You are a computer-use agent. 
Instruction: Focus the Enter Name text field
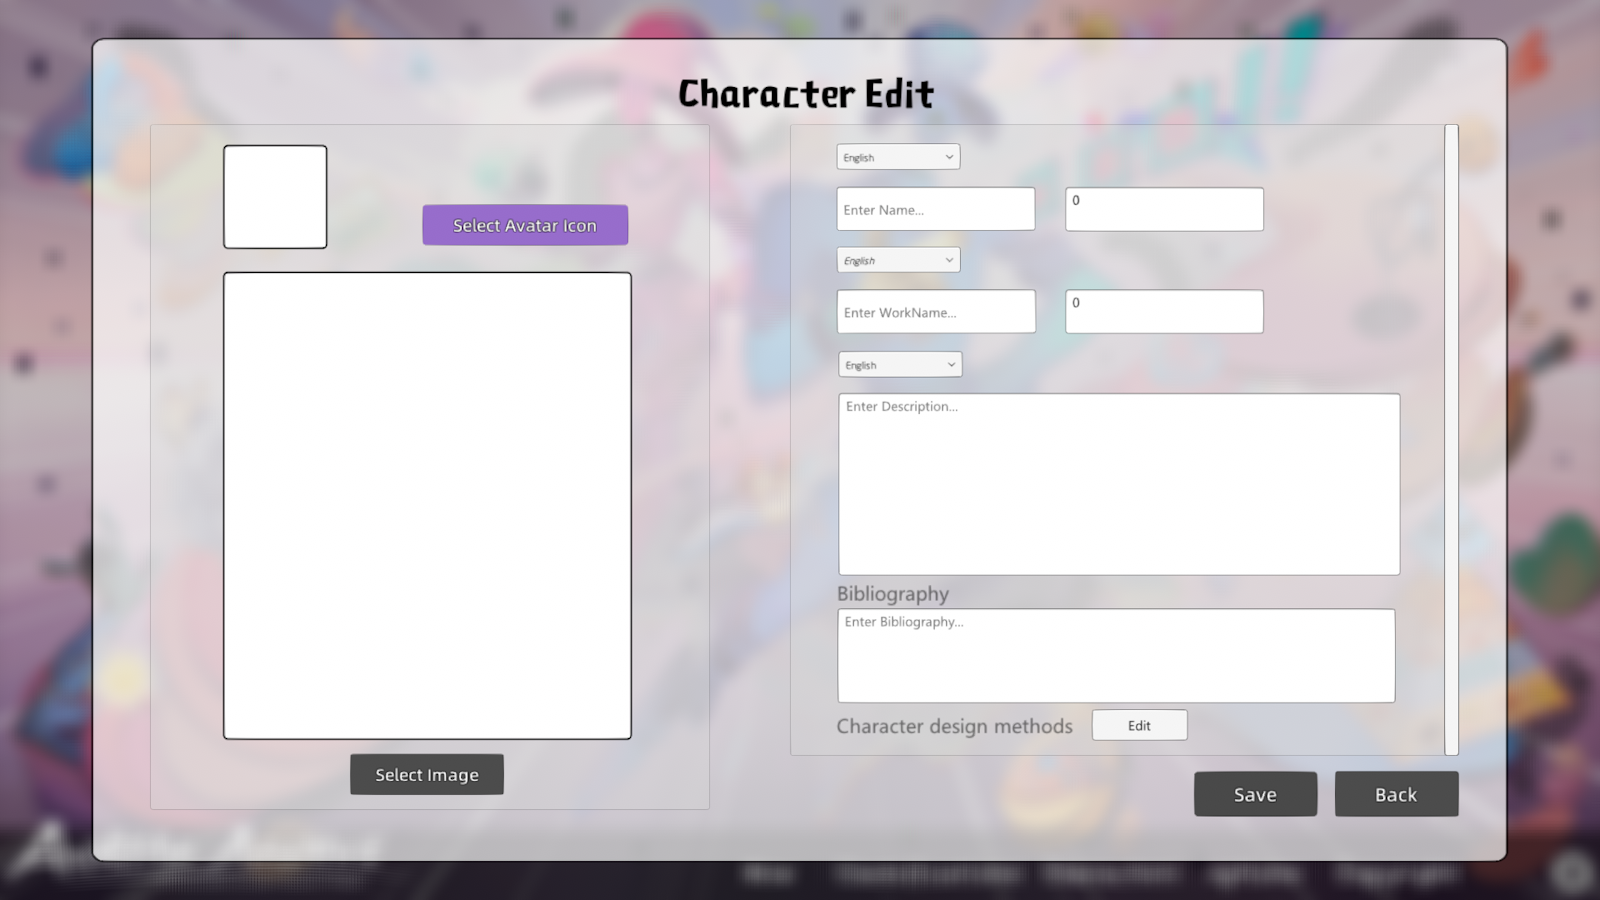click(935, 210)
